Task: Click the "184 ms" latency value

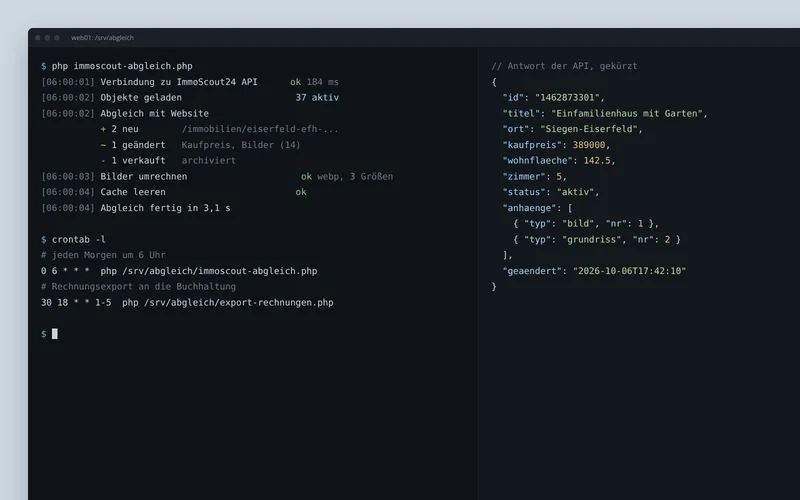Action: (x=322, y=82)
